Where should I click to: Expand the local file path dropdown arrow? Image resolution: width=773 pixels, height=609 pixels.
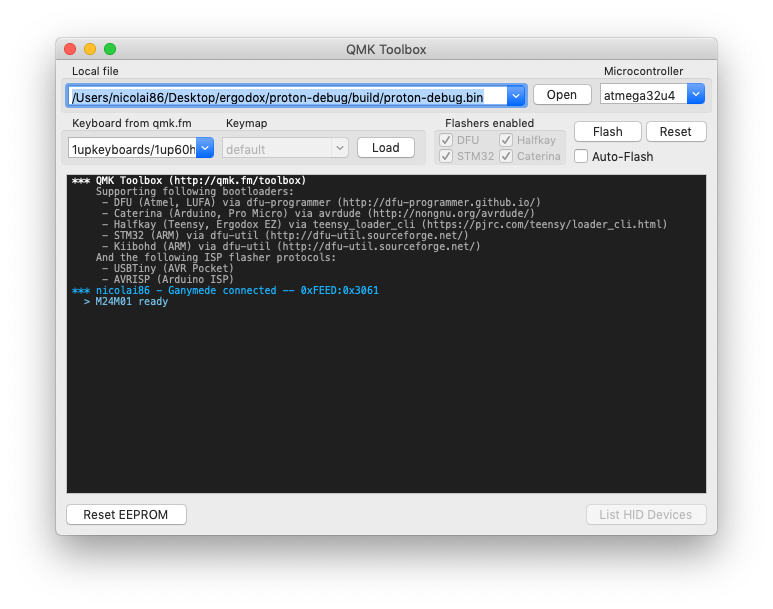516,96
